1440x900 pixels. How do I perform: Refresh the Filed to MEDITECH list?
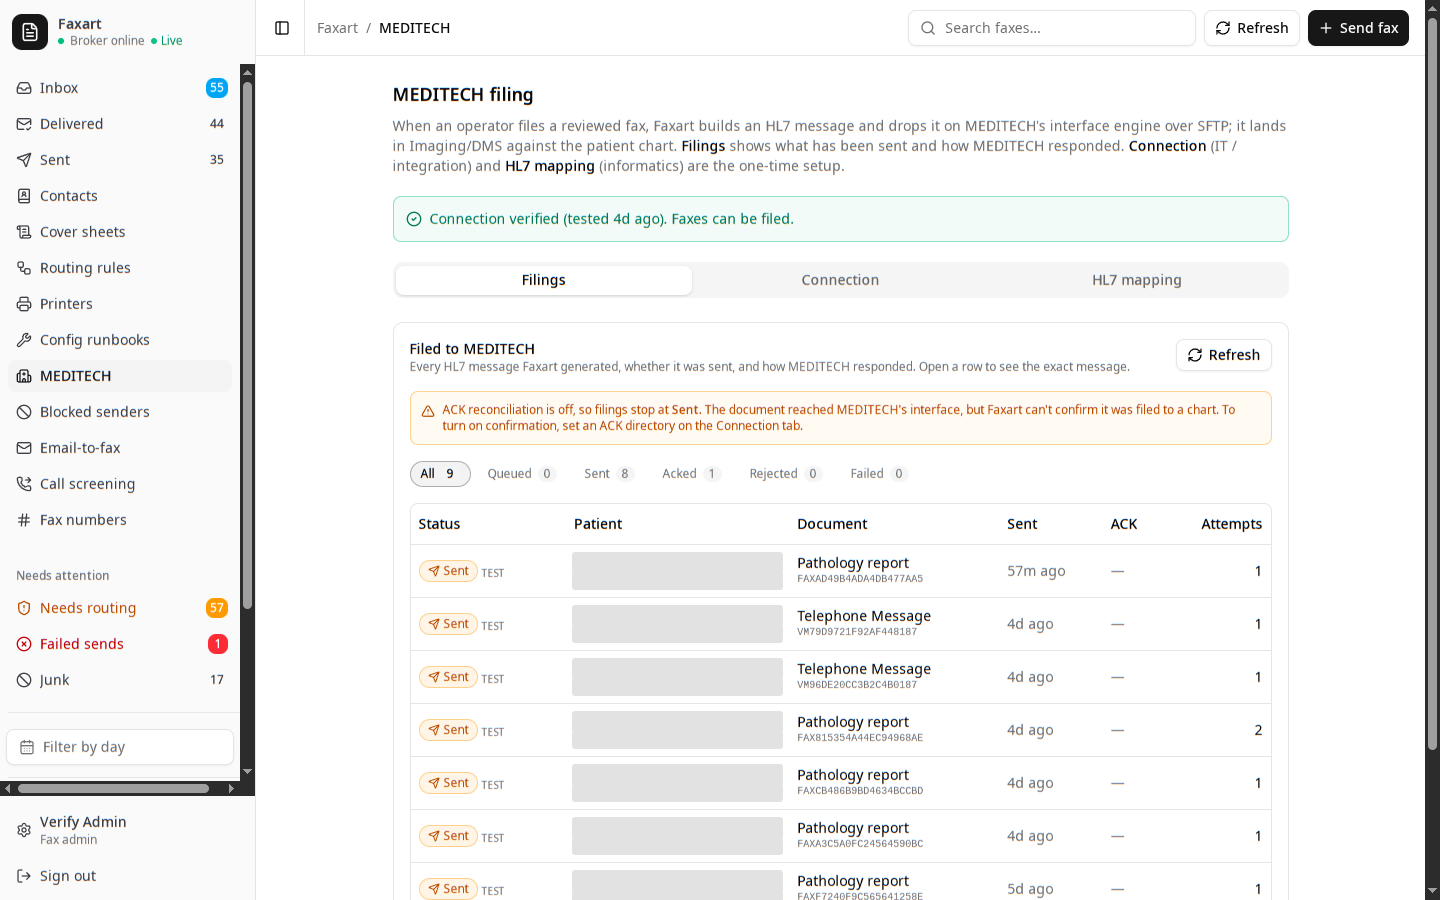pos(1224,355)
